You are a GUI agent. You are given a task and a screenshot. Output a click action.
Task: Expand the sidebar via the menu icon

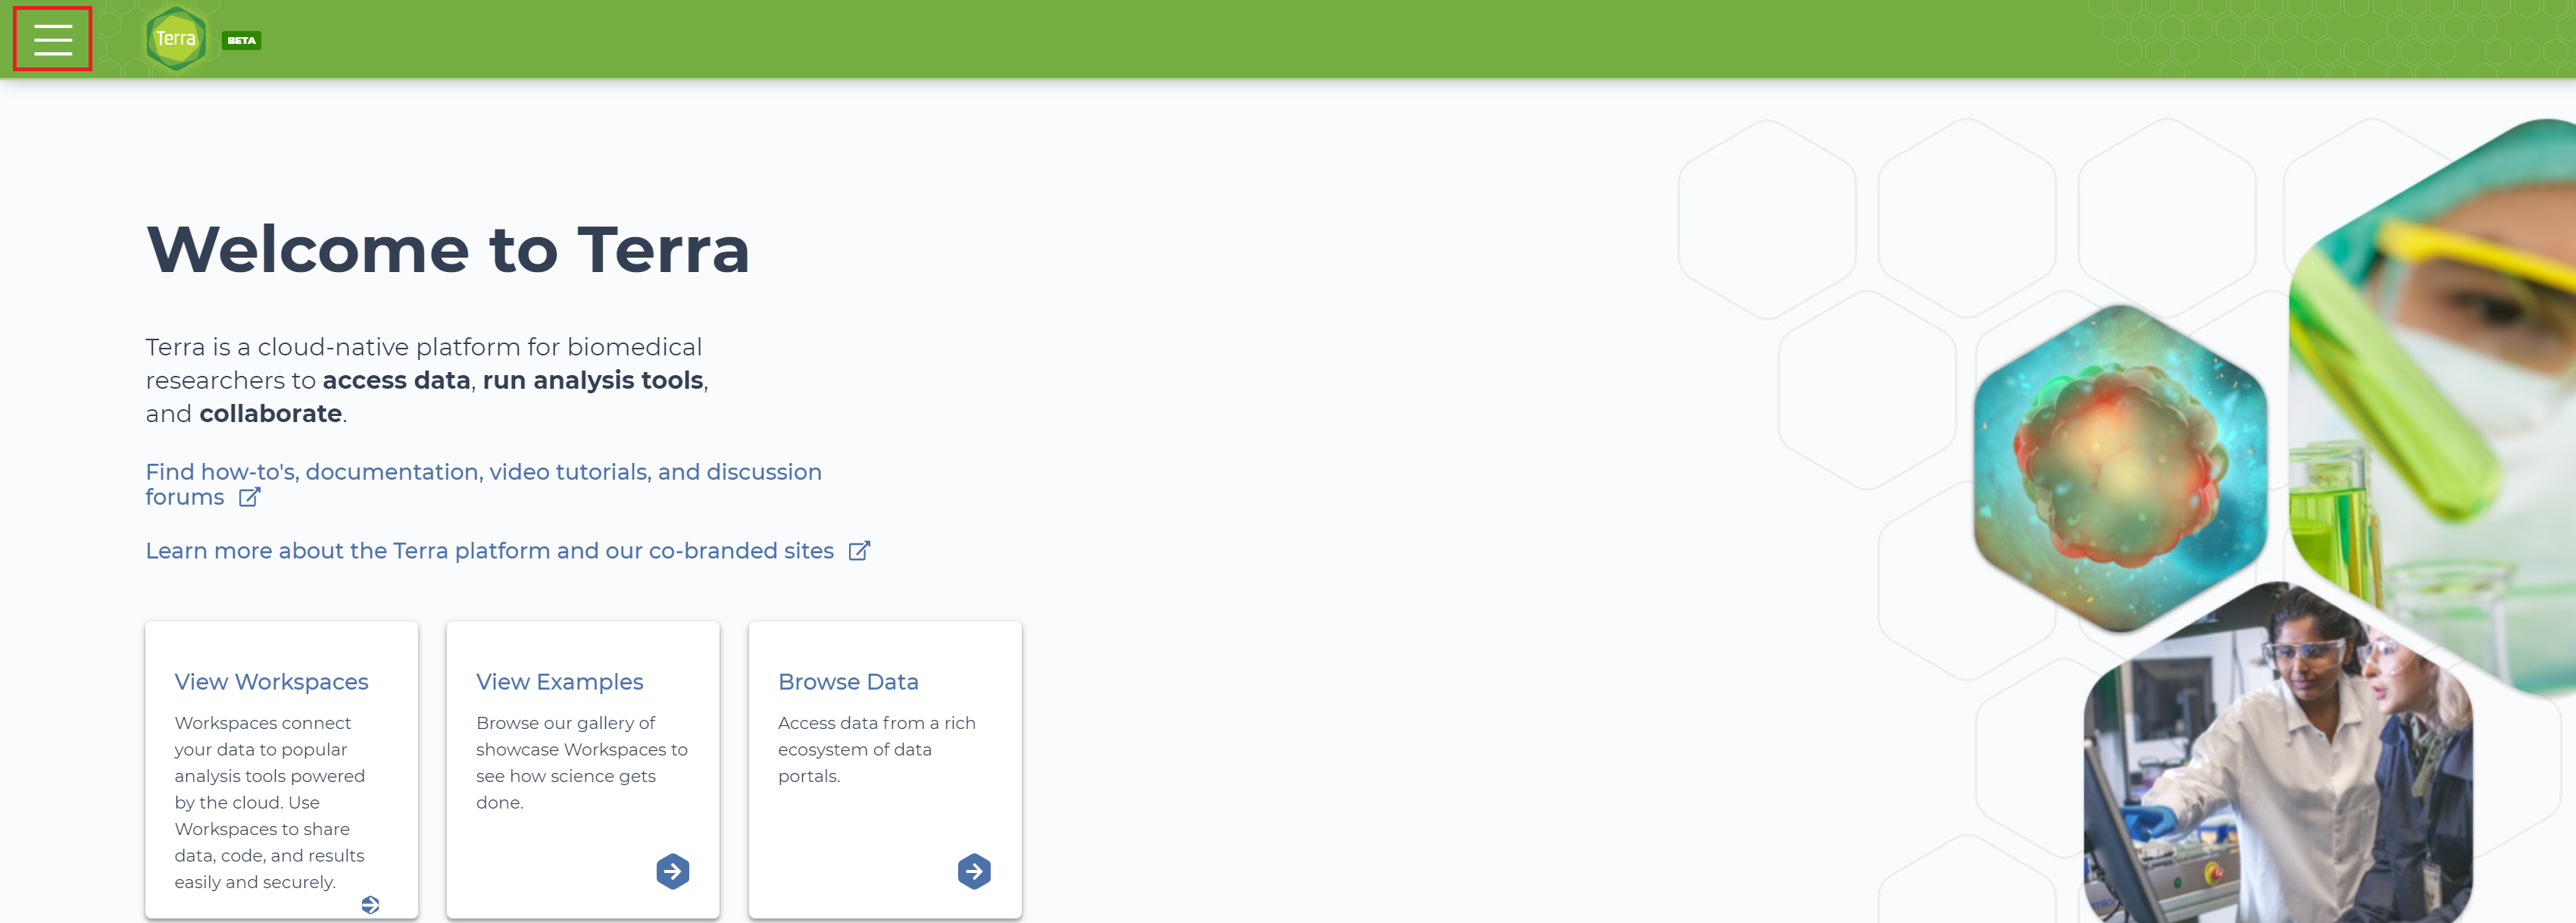pyautogui.click(x=51, y=39)
